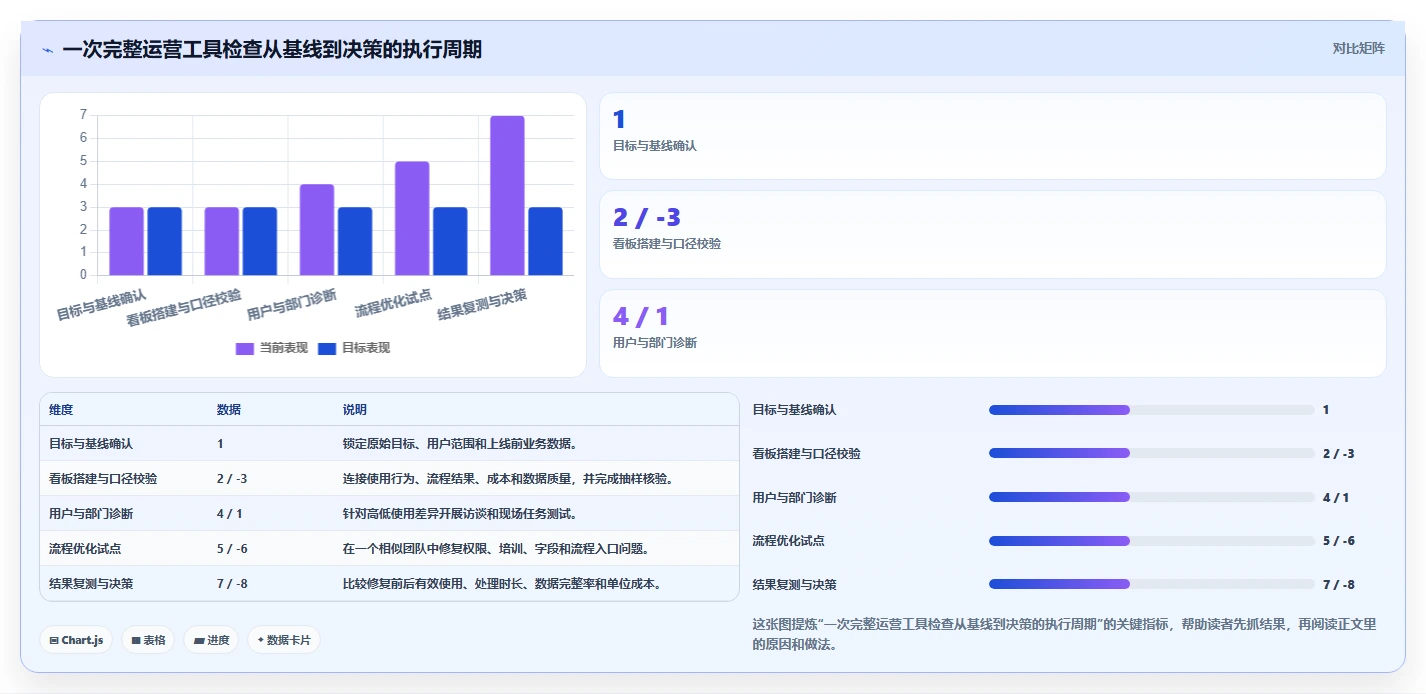Click the table data value 5 / -6

pyautogui.click(x=232, y=549)
